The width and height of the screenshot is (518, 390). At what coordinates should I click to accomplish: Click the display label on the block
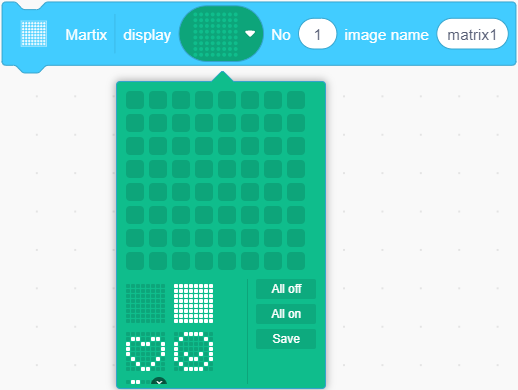tap(147, 35)
